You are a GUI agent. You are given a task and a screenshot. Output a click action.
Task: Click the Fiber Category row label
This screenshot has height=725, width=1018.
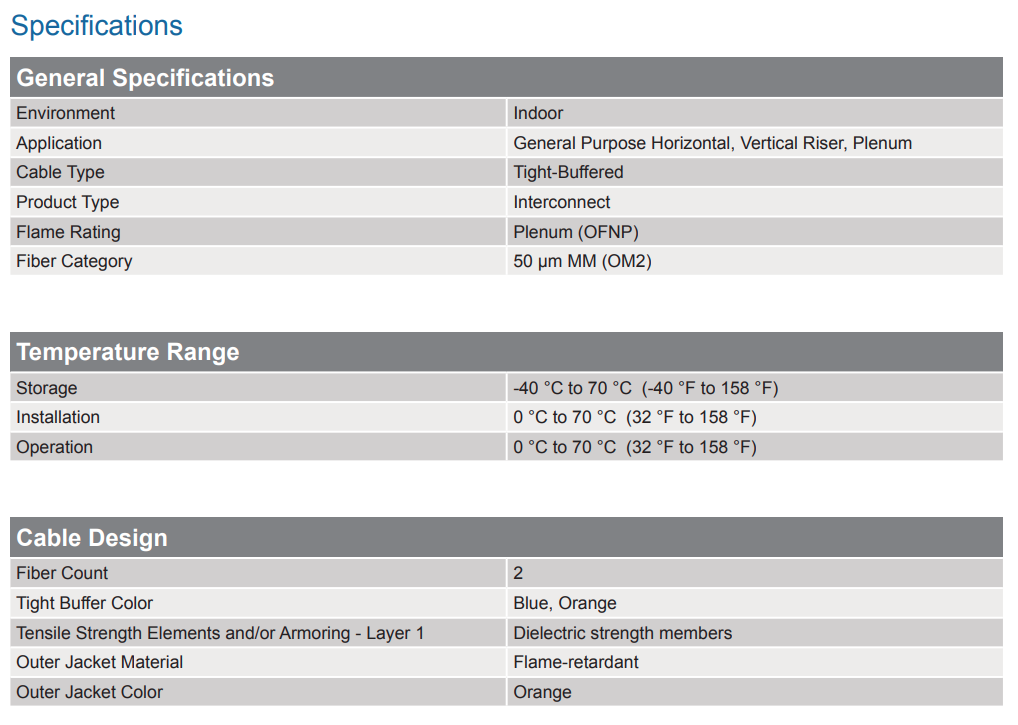coord(74,261)
